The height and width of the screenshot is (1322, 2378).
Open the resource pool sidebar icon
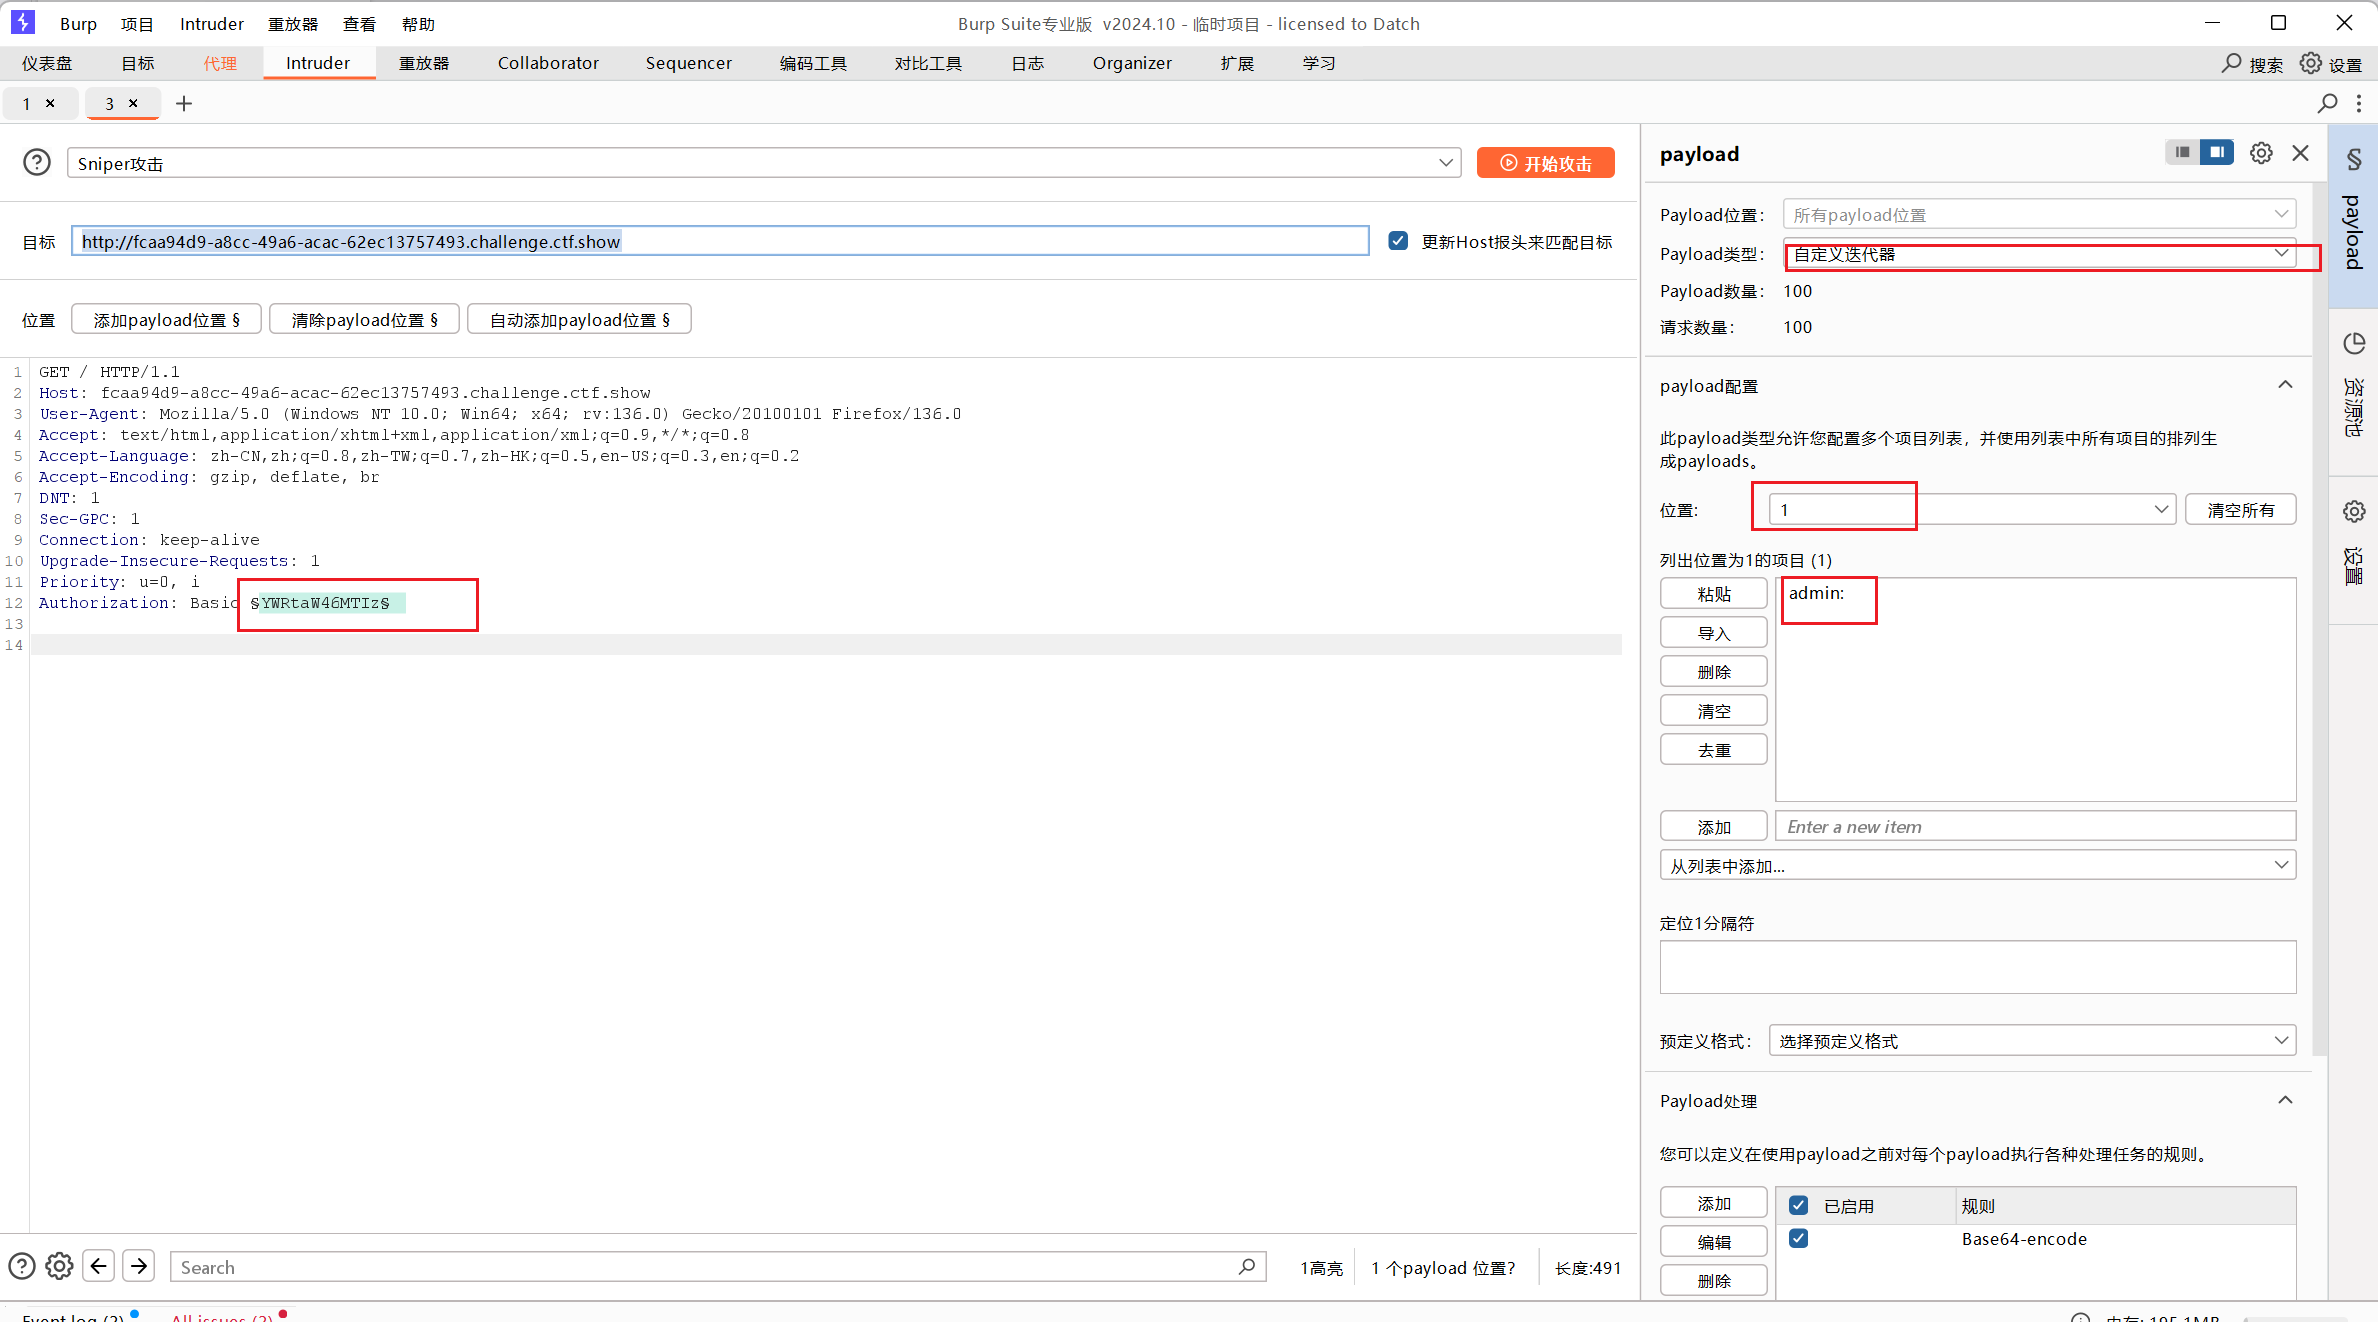click(2354, 345)
